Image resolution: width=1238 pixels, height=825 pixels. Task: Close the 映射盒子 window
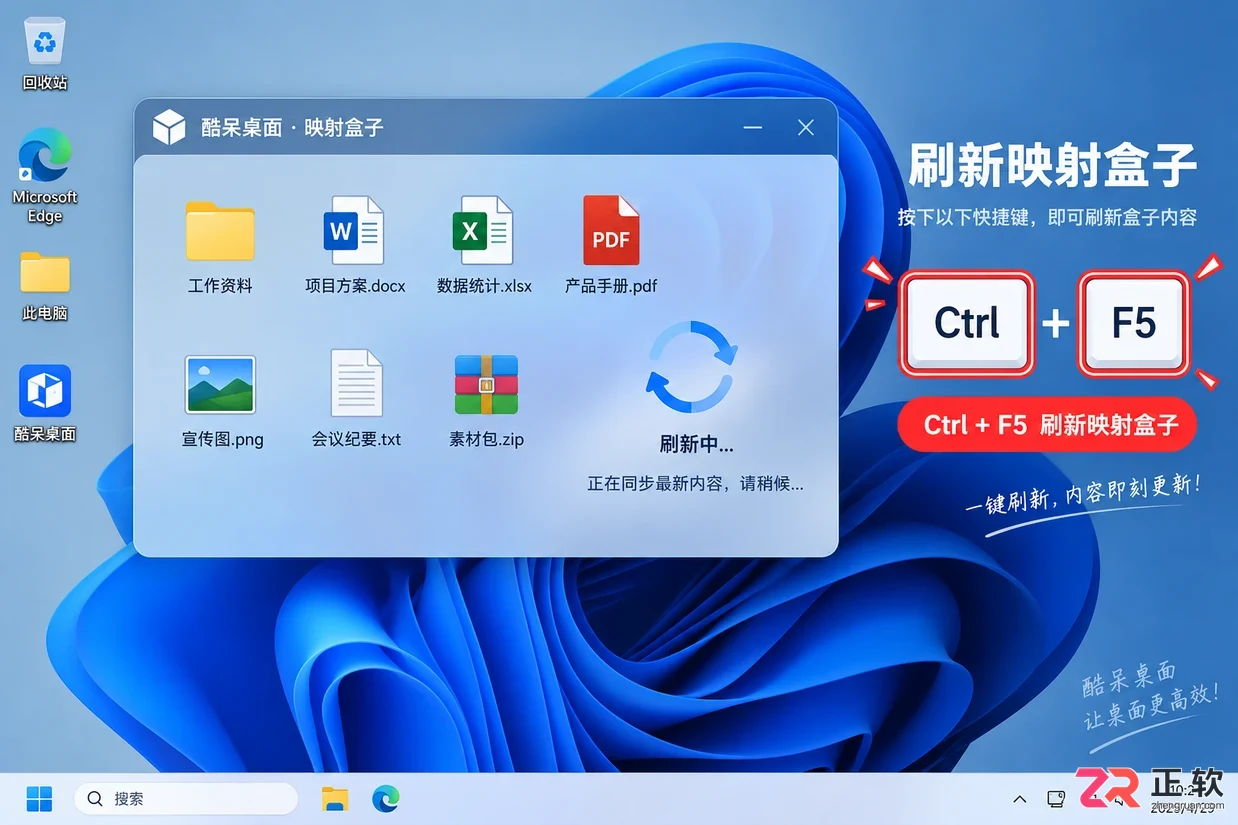[x=806, y=128]
